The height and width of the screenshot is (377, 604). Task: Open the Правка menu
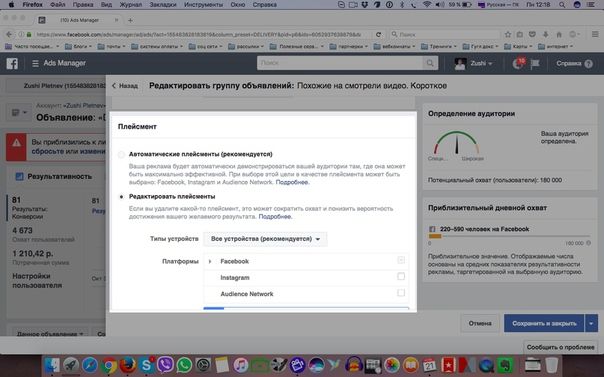[x=83, y=5]
